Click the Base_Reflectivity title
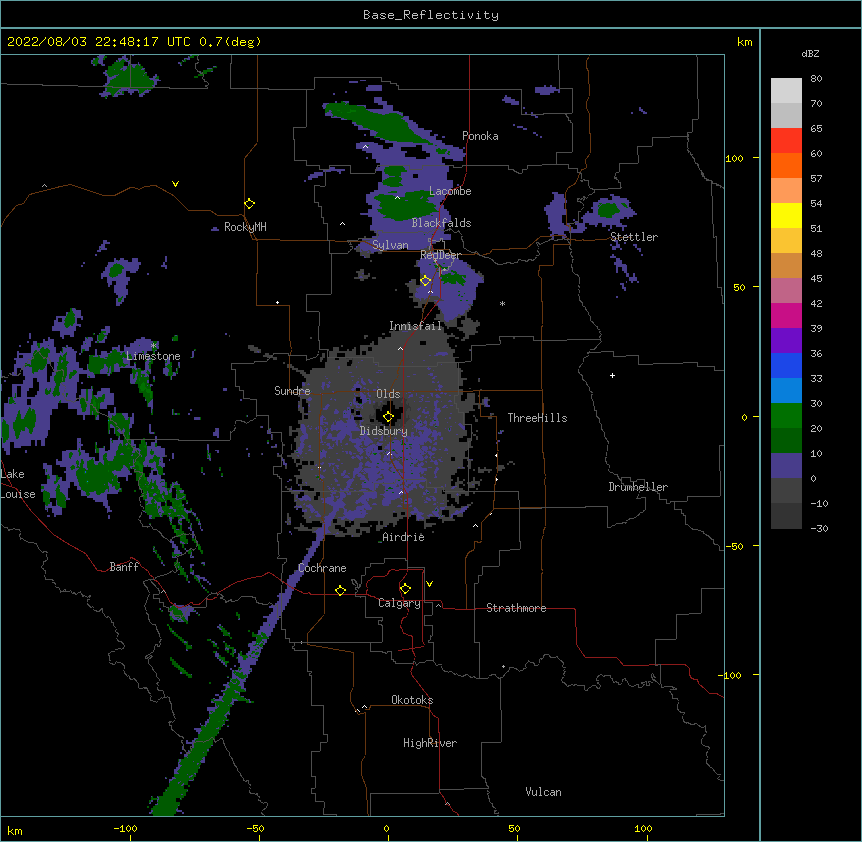This screenshot has height=842, width=862. tap(431, 15)
